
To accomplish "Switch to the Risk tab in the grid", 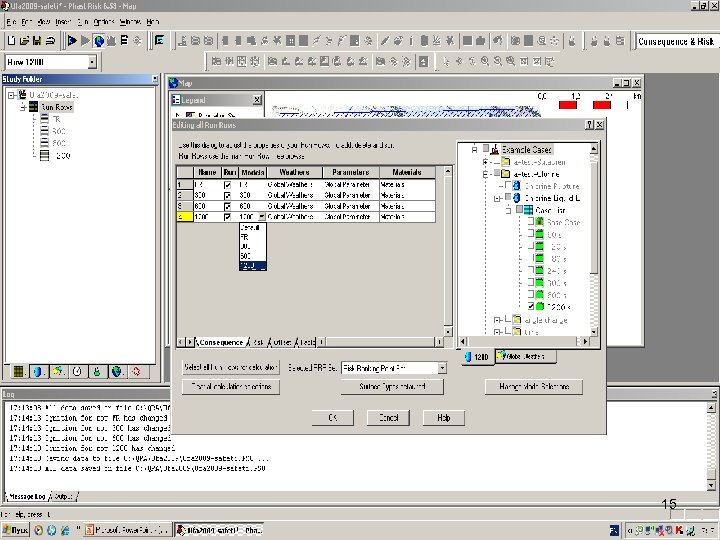I will [258, 342].
